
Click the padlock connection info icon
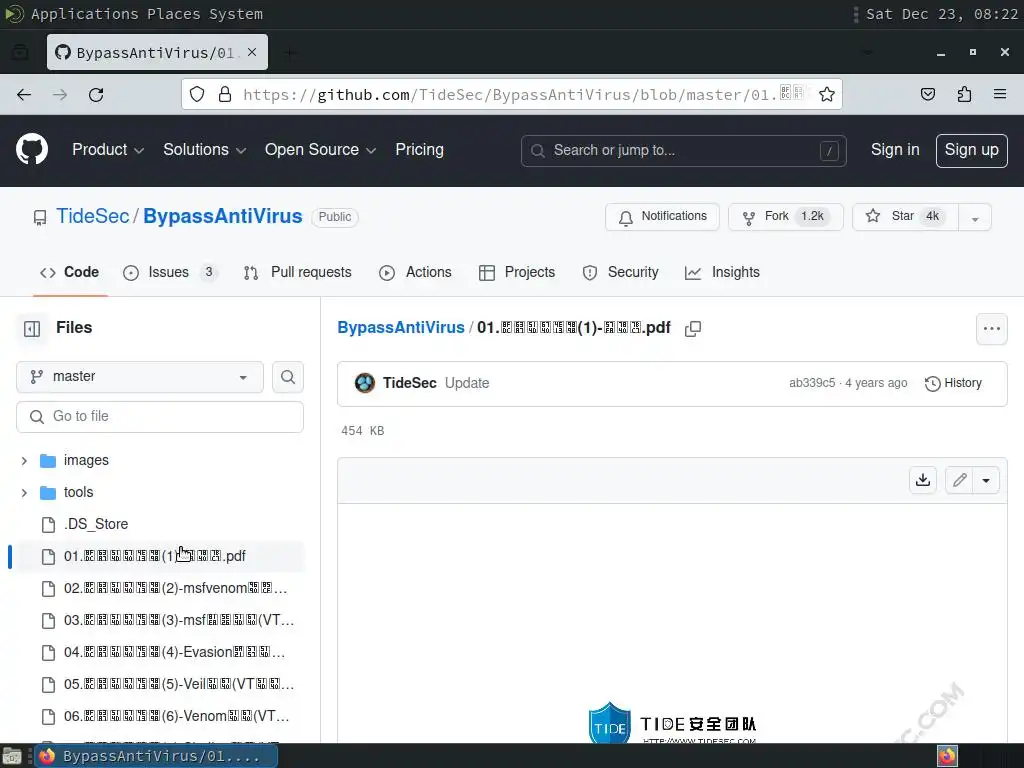point(225,95)
